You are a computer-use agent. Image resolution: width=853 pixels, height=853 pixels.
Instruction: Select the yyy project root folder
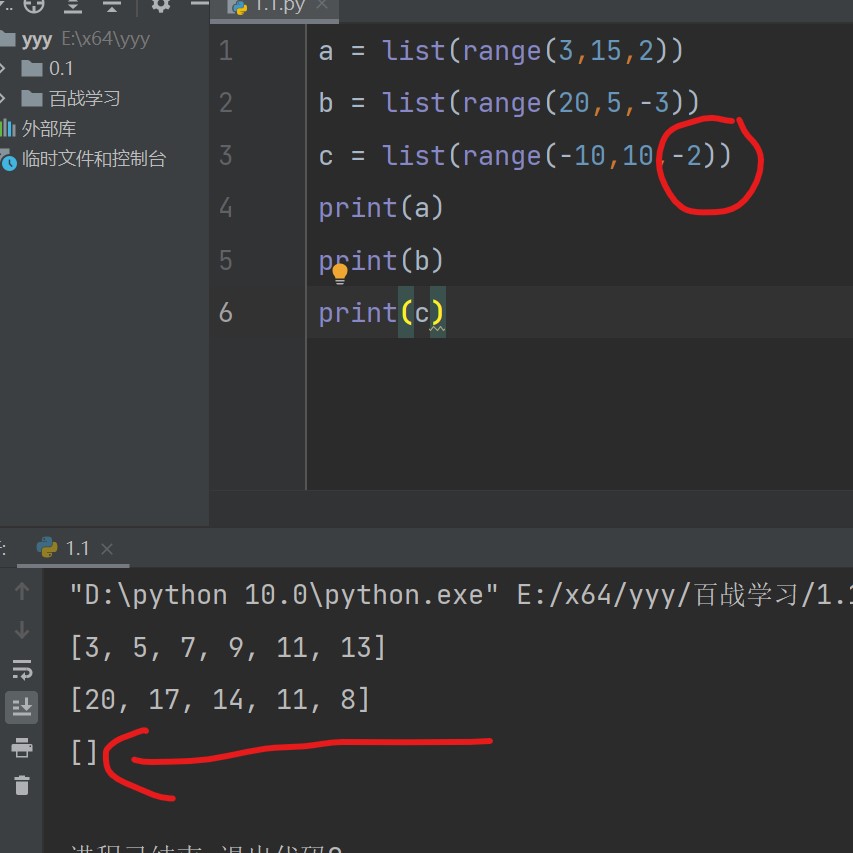pos(37,39)
